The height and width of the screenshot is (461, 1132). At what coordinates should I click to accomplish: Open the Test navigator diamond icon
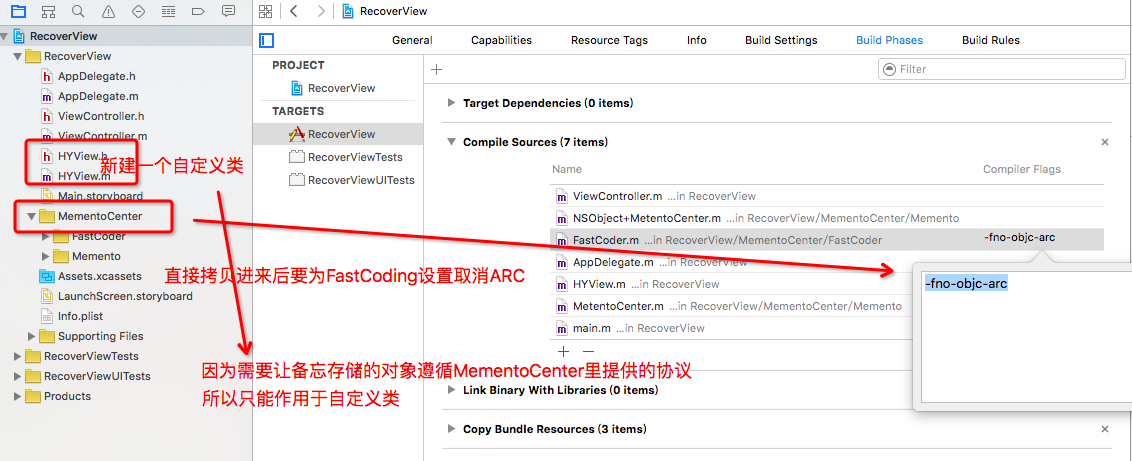pos(139,11)
